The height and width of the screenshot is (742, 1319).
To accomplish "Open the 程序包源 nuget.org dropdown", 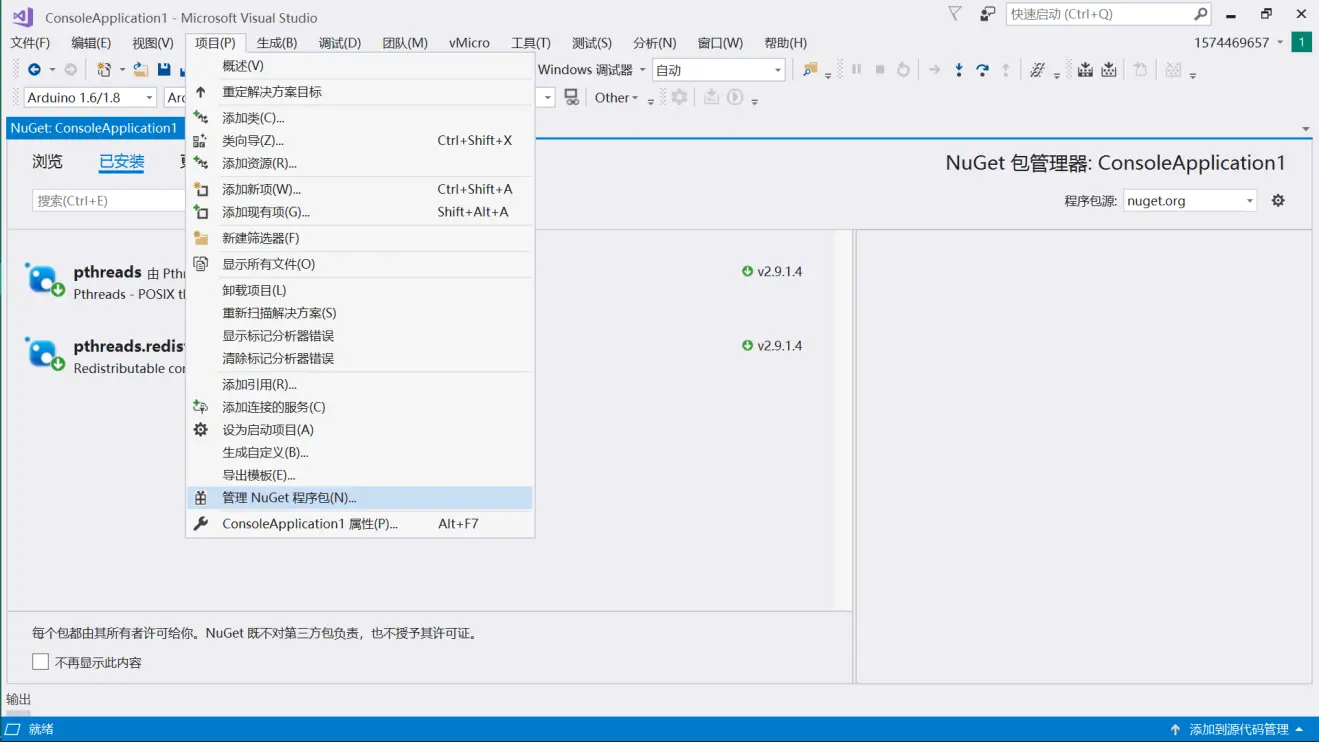I will [x=1189, y=200].
